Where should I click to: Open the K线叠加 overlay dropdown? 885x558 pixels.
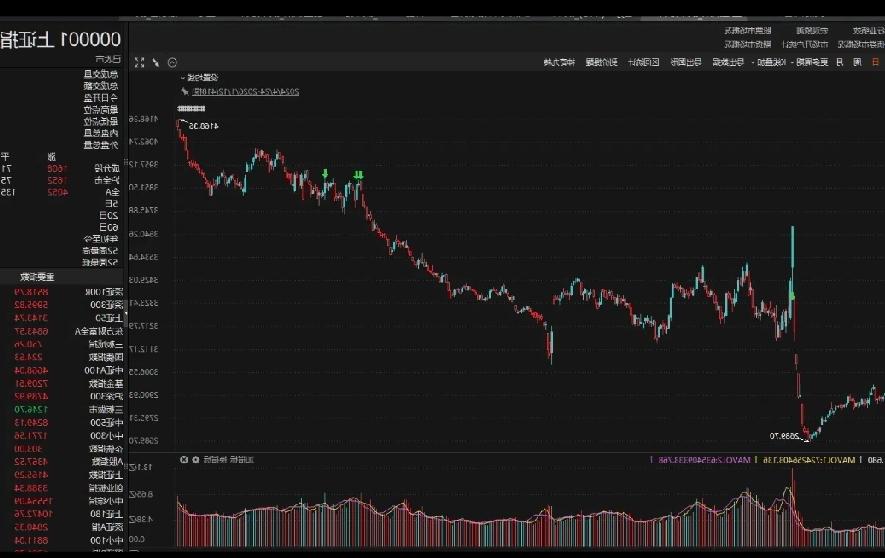point(770,62)
